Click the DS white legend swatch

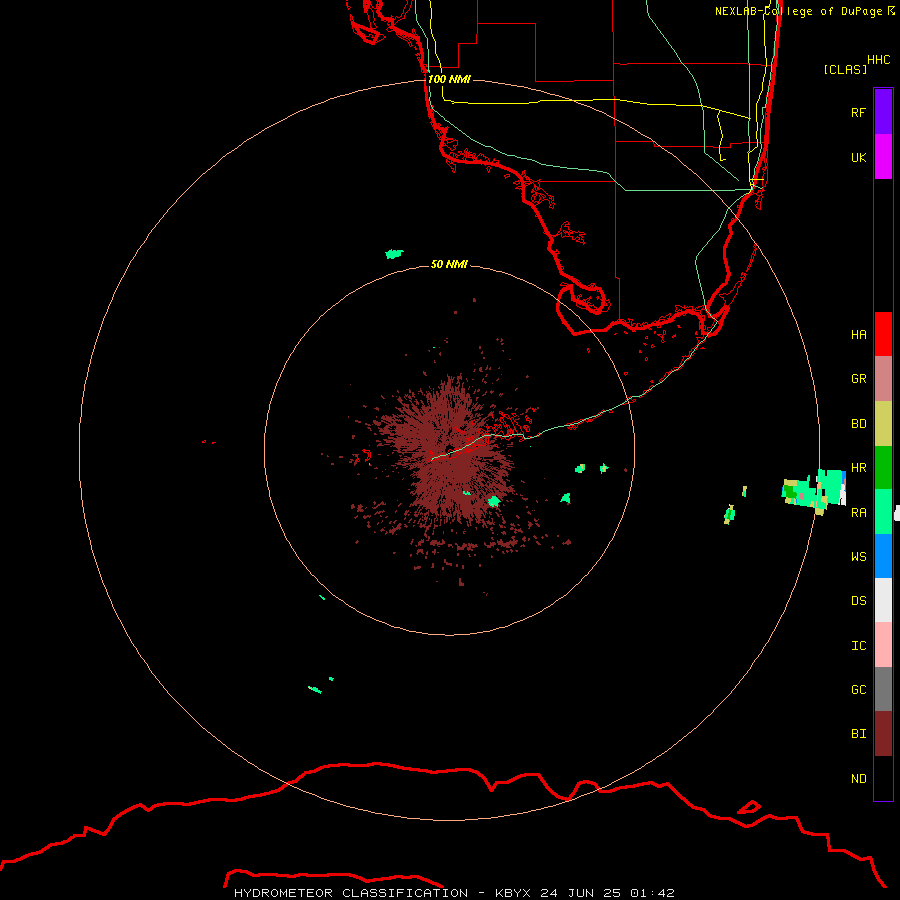point(883,600)
